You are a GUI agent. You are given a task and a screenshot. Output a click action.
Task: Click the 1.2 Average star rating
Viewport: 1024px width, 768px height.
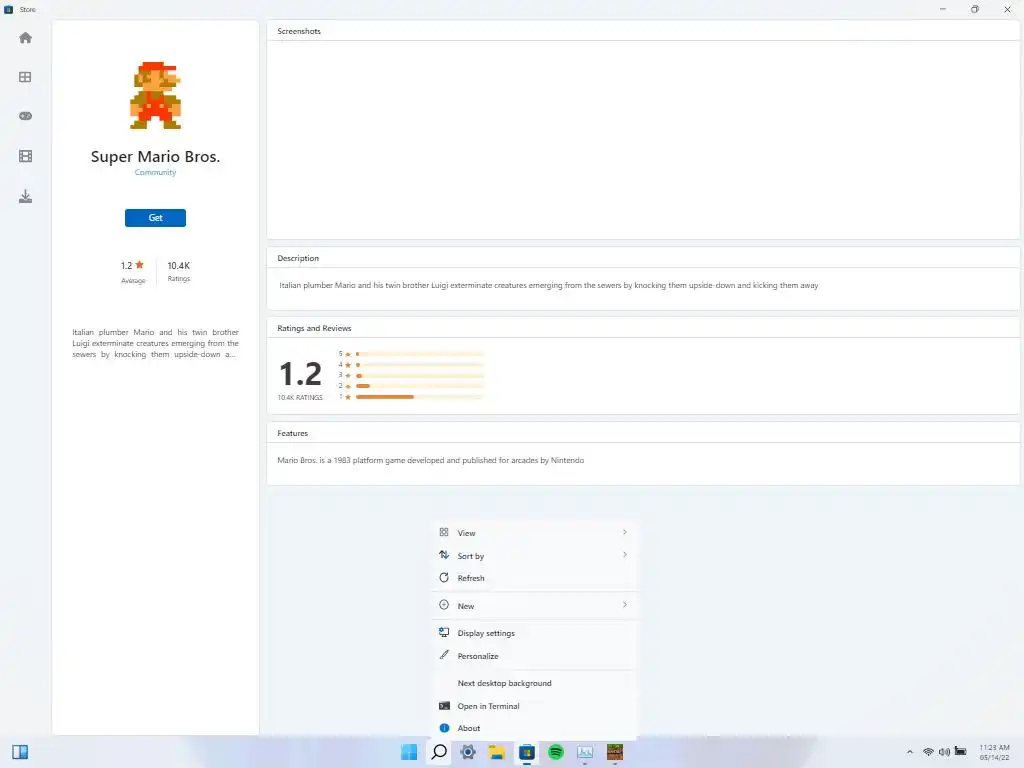133,271
